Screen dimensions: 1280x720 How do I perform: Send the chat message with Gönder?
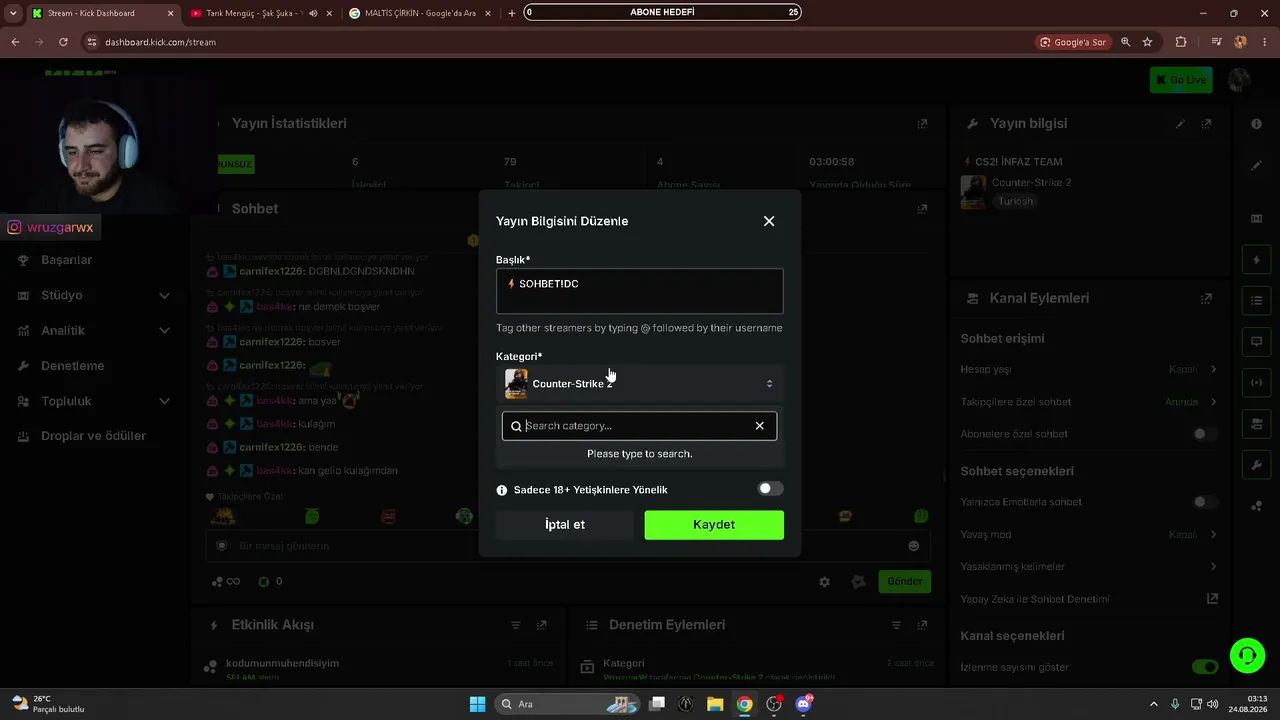click(904, 581)
